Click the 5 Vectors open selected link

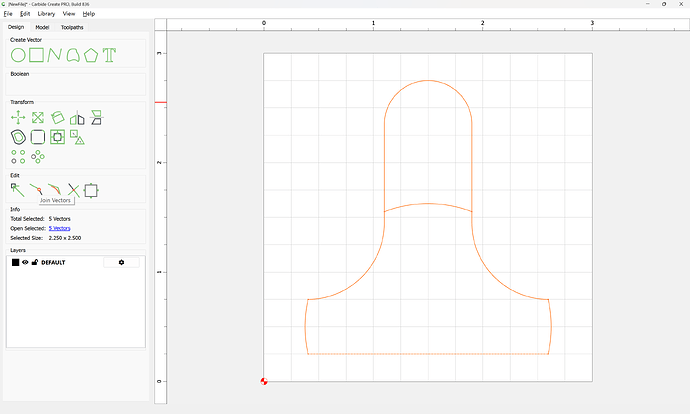[59, 228]
